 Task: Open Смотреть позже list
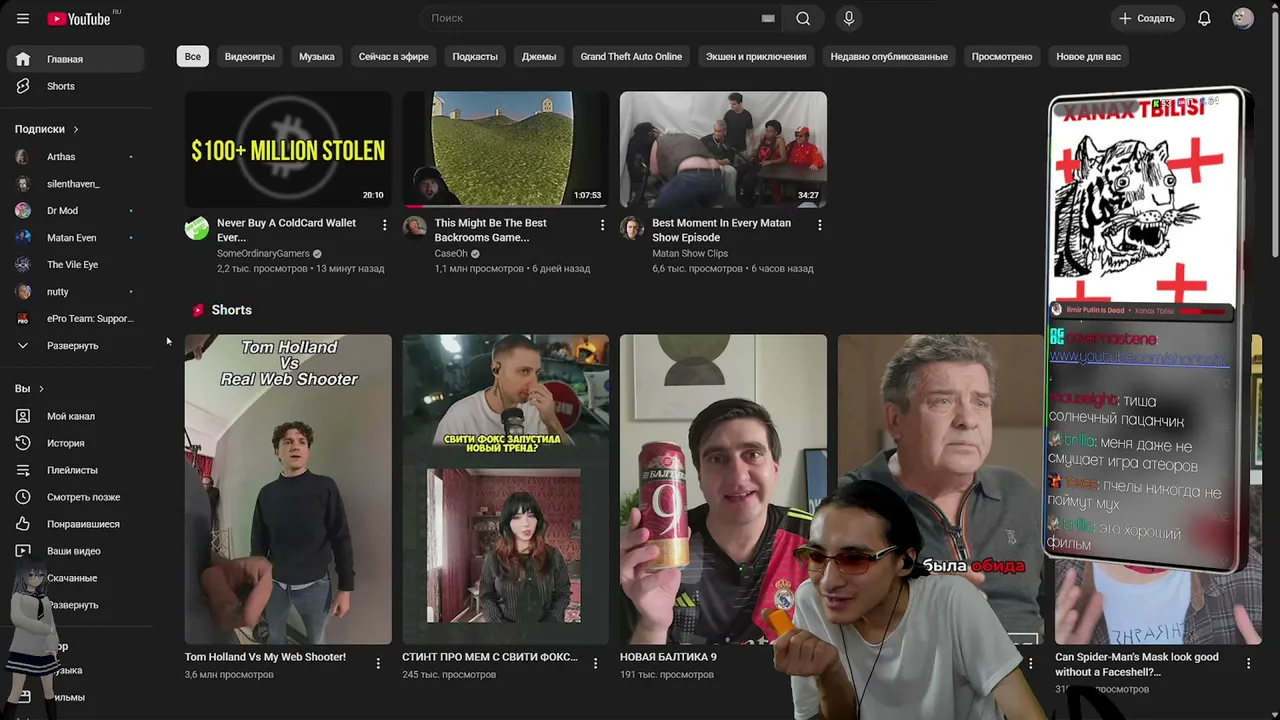click(x=76, y=497)
